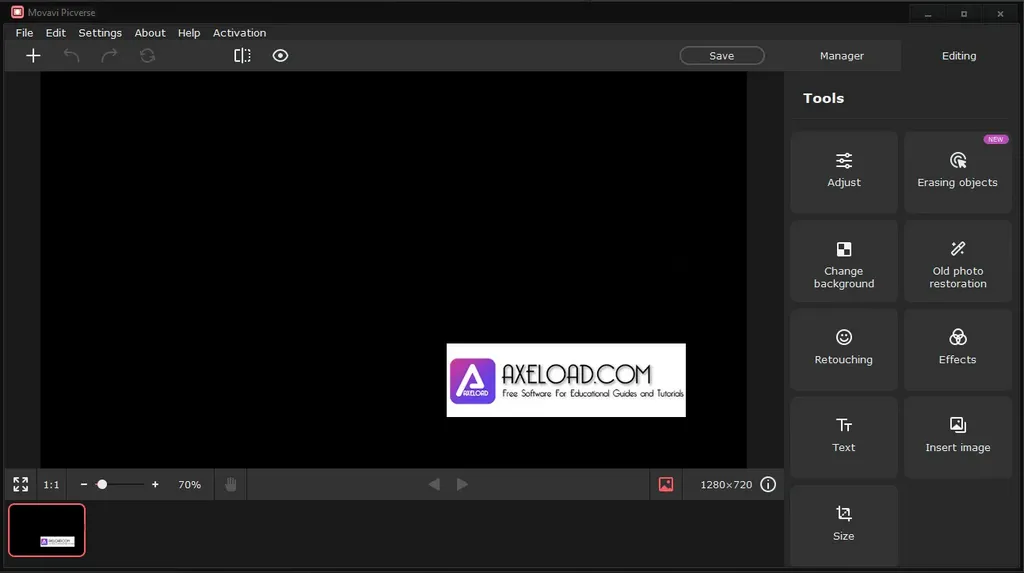The image size is (1024, 573).
Task: Toggle the original preview eye icon
Action: pos(280,56)
